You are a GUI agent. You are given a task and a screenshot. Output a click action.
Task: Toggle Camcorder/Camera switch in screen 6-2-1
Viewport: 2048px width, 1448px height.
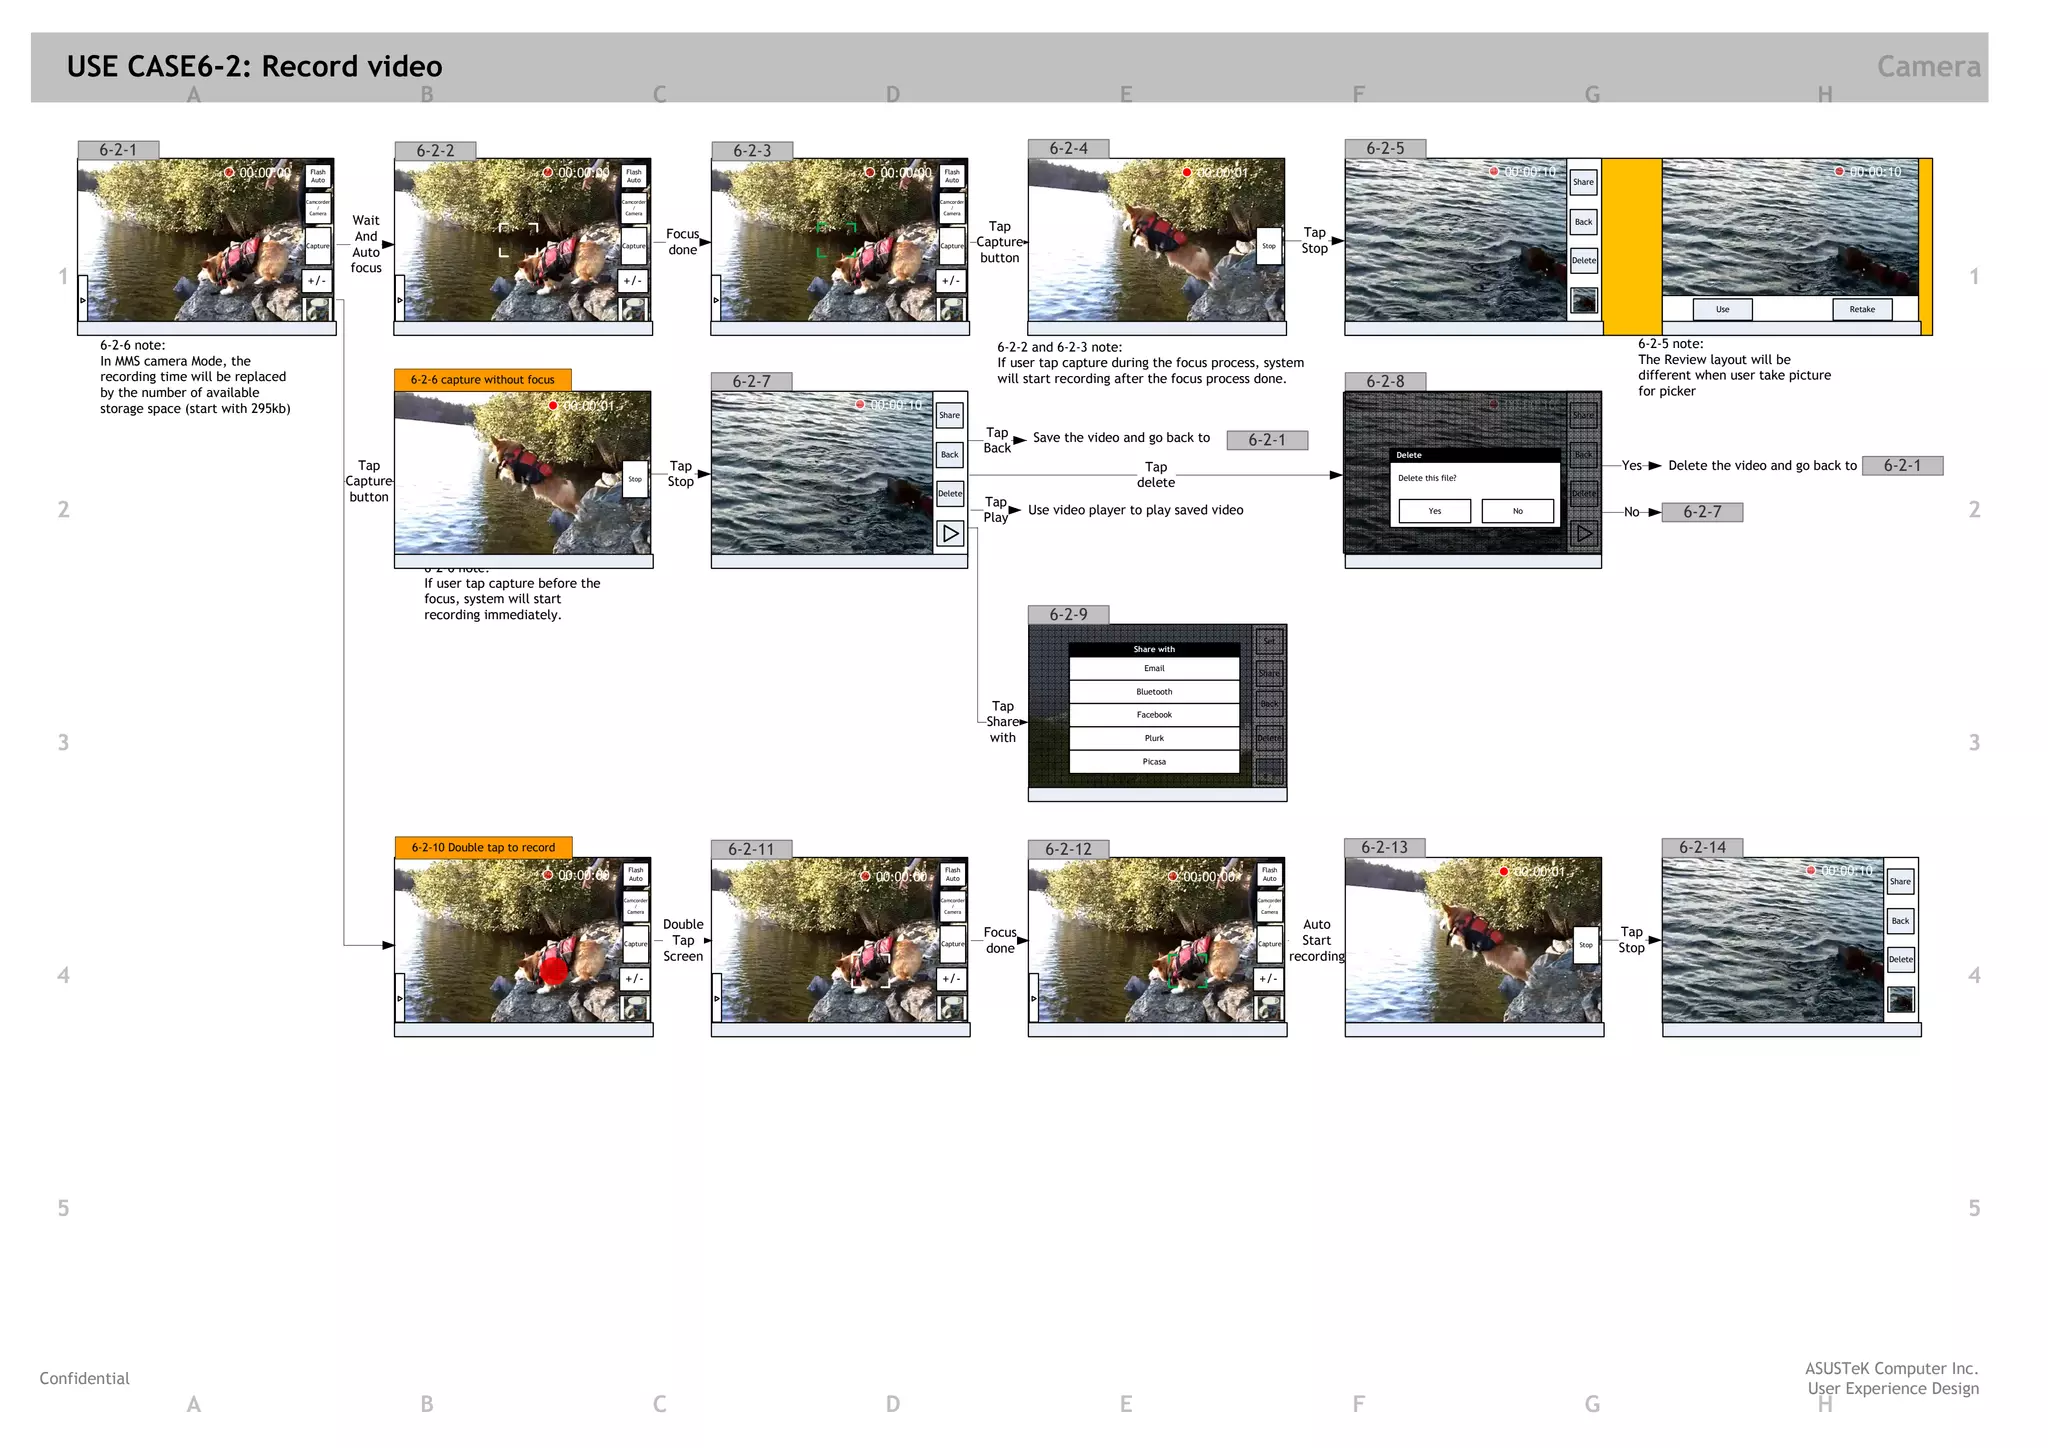pos(318,208)
